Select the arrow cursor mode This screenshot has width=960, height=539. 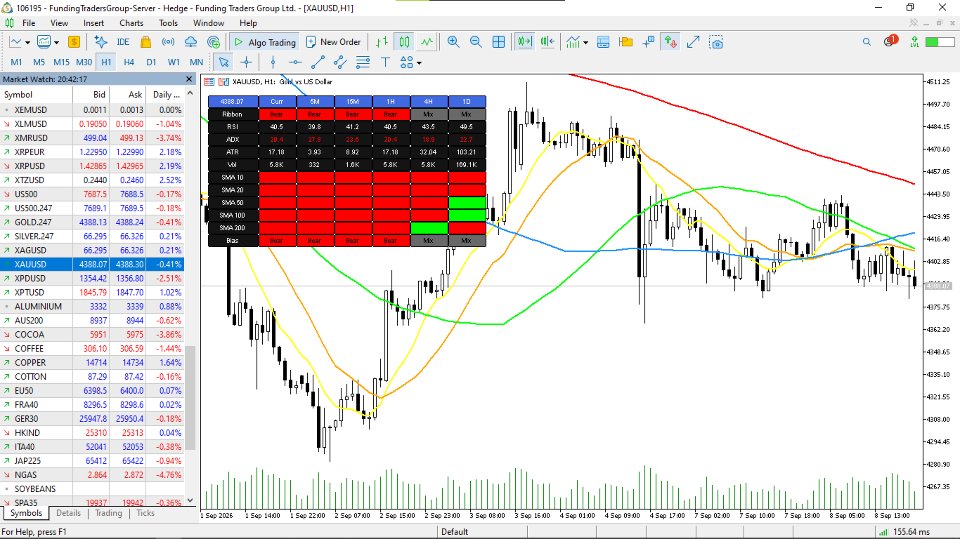(x=223, y=62)
